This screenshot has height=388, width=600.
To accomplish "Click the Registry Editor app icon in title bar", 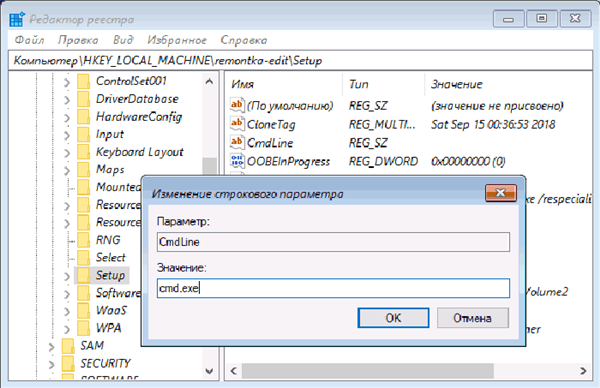I will (17, 19).
